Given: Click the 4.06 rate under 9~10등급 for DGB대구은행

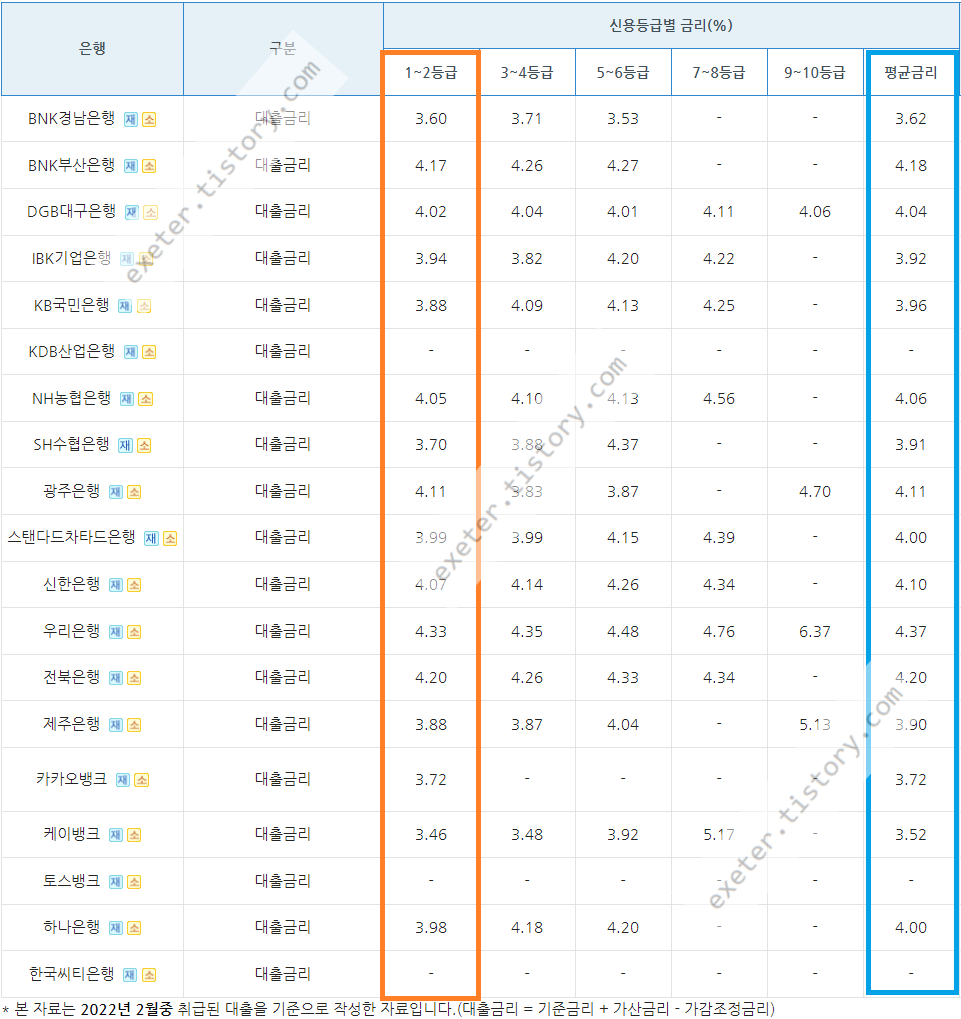Looking at the screenshot, I should (x=815, y=212).
